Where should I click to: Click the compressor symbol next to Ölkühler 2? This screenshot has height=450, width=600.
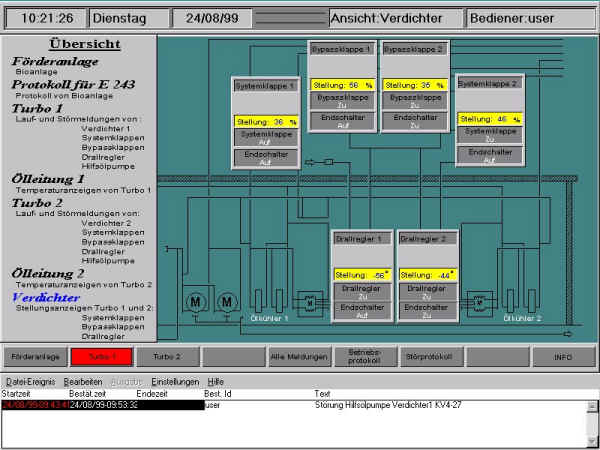tap(479, 304)
